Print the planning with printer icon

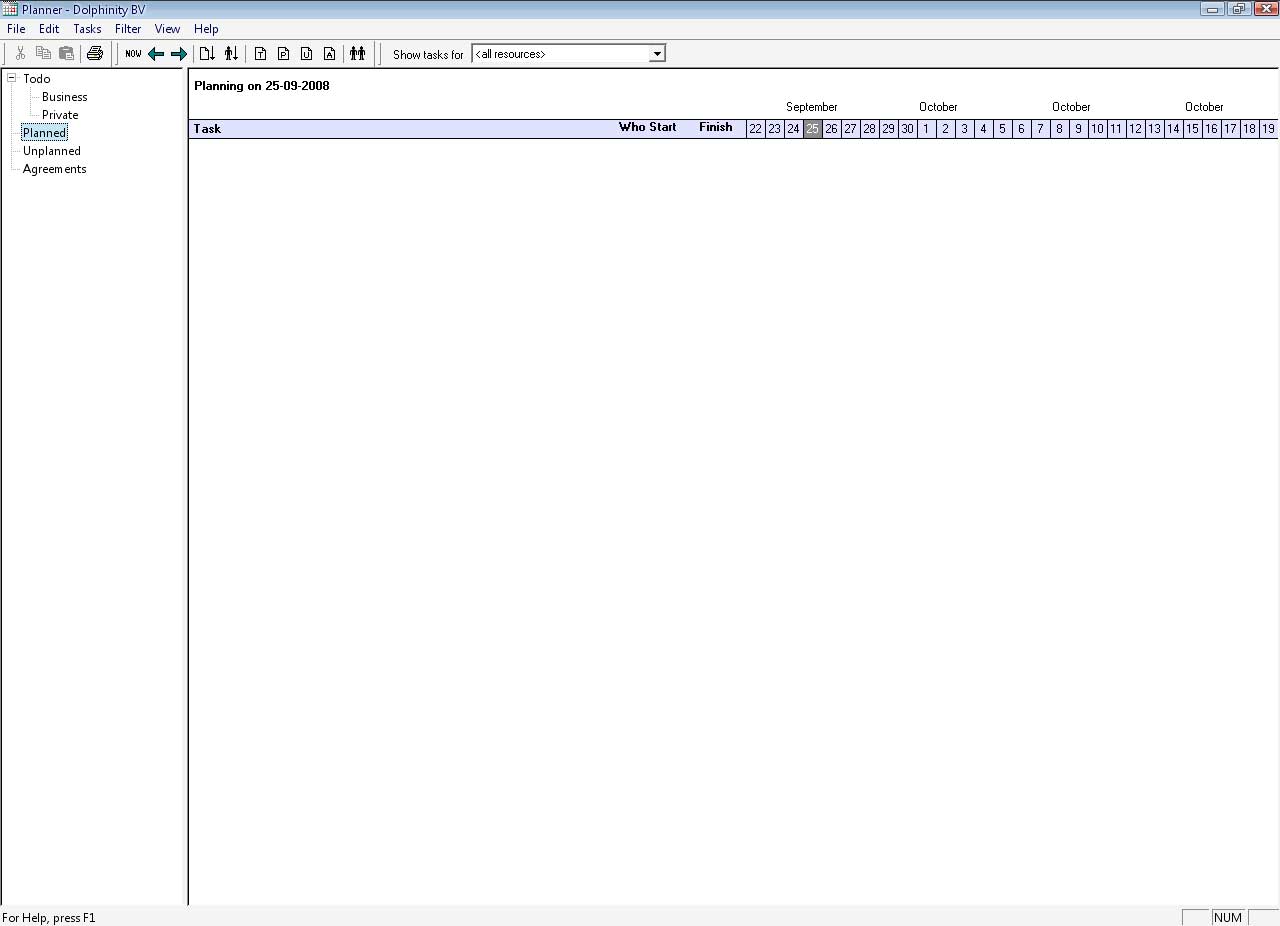(95, 54)
